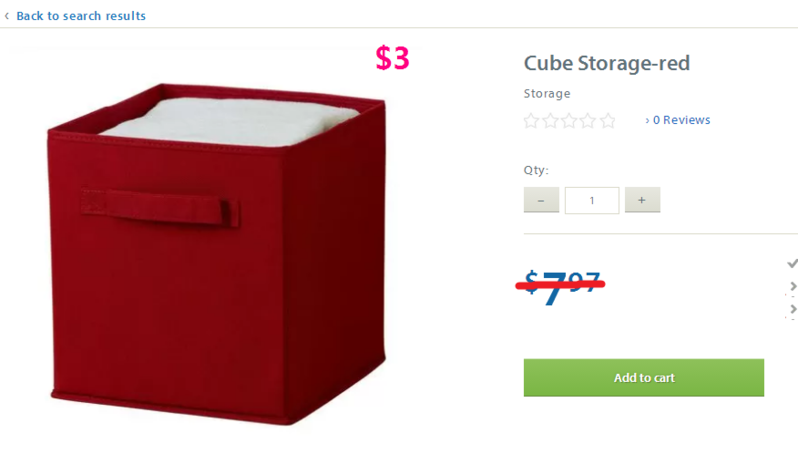Viewport: 798px width, 454px height.
Task: Decrease quantity with the minus button
Action: 542,200
